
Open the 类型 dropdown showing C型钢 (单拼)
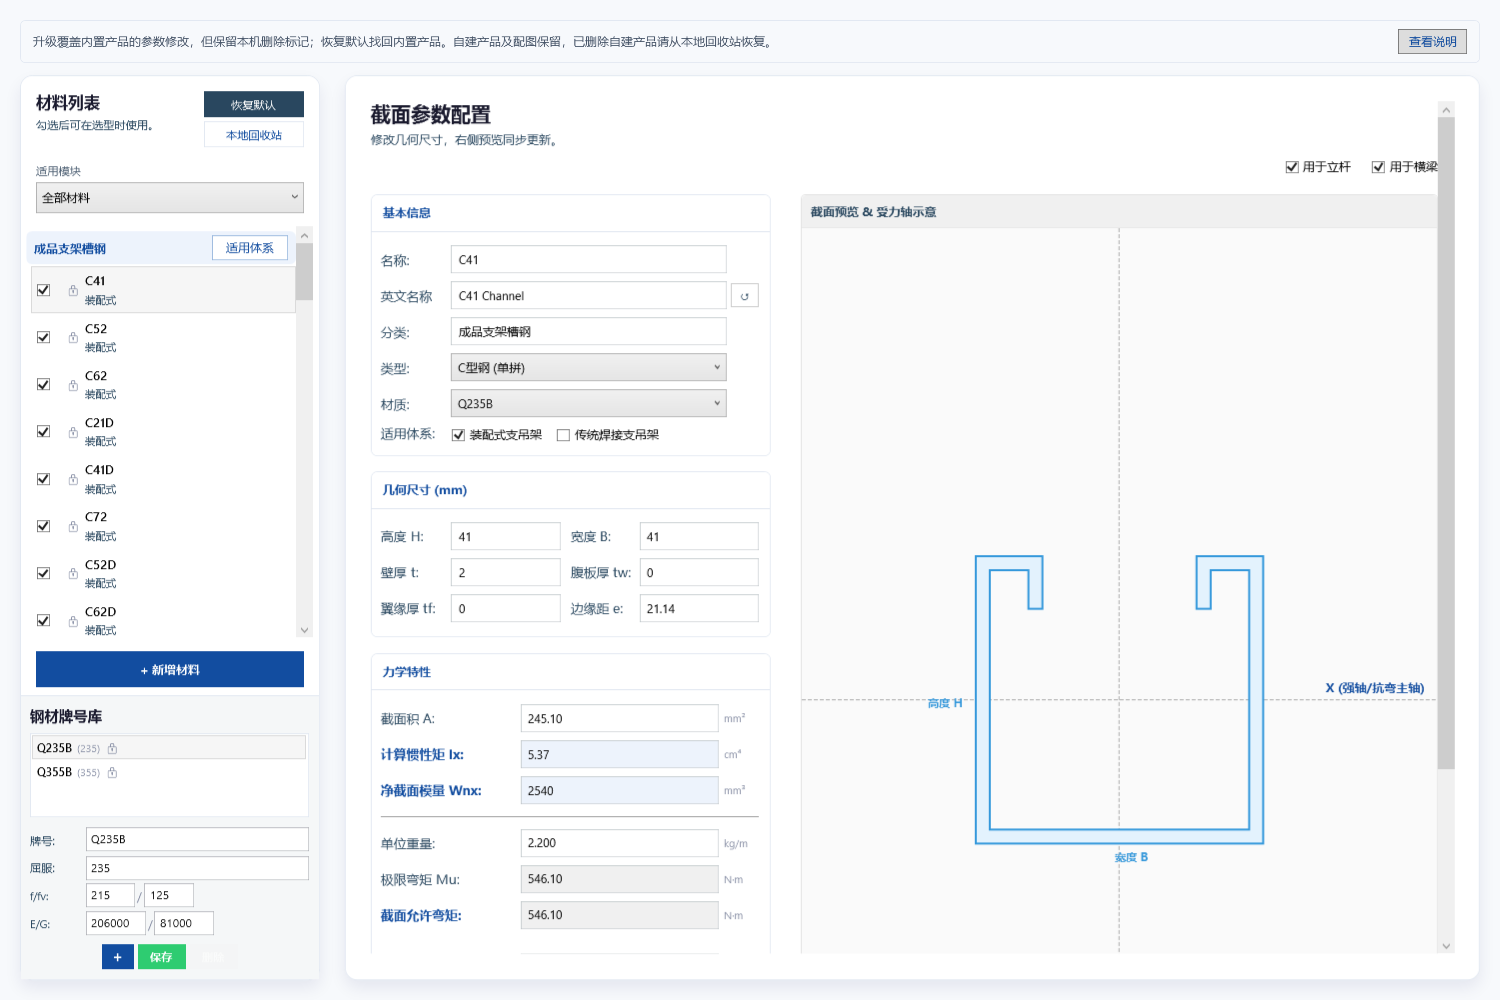click(x=589, y=367)
